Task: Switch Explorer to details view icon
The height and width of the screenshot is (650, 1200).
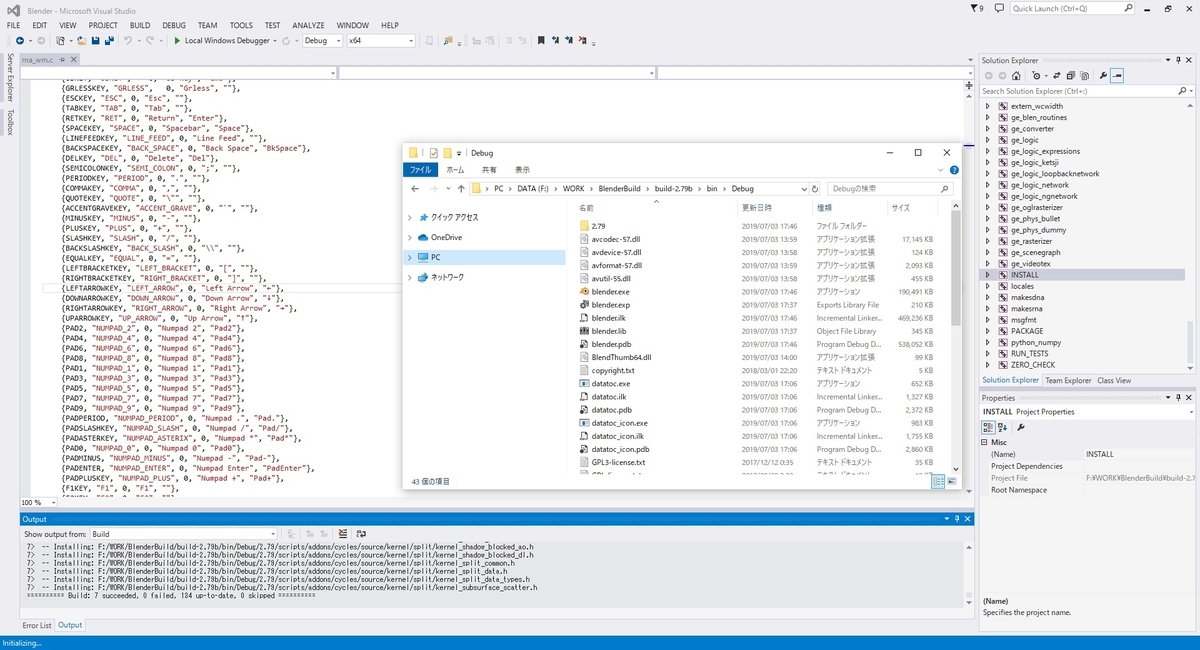Action: (x=938, y=482)
